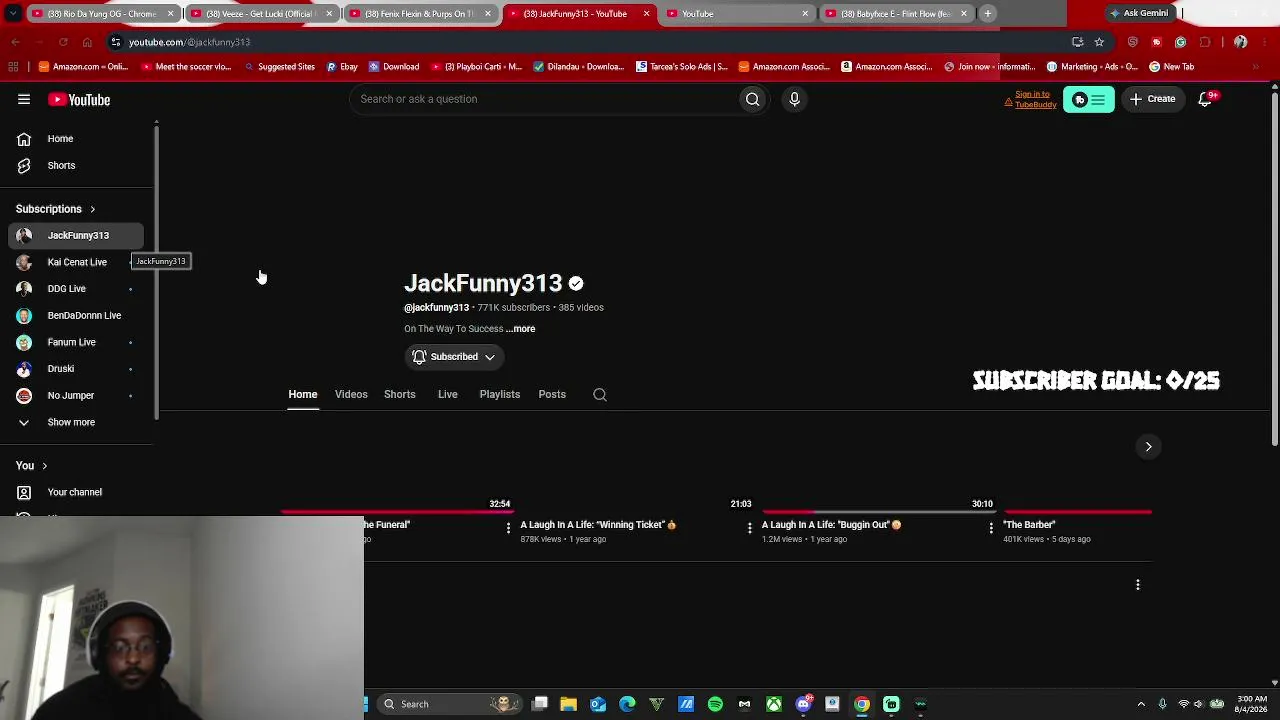Launch Microsoft Edge from the taskbar

pos(627,704)
